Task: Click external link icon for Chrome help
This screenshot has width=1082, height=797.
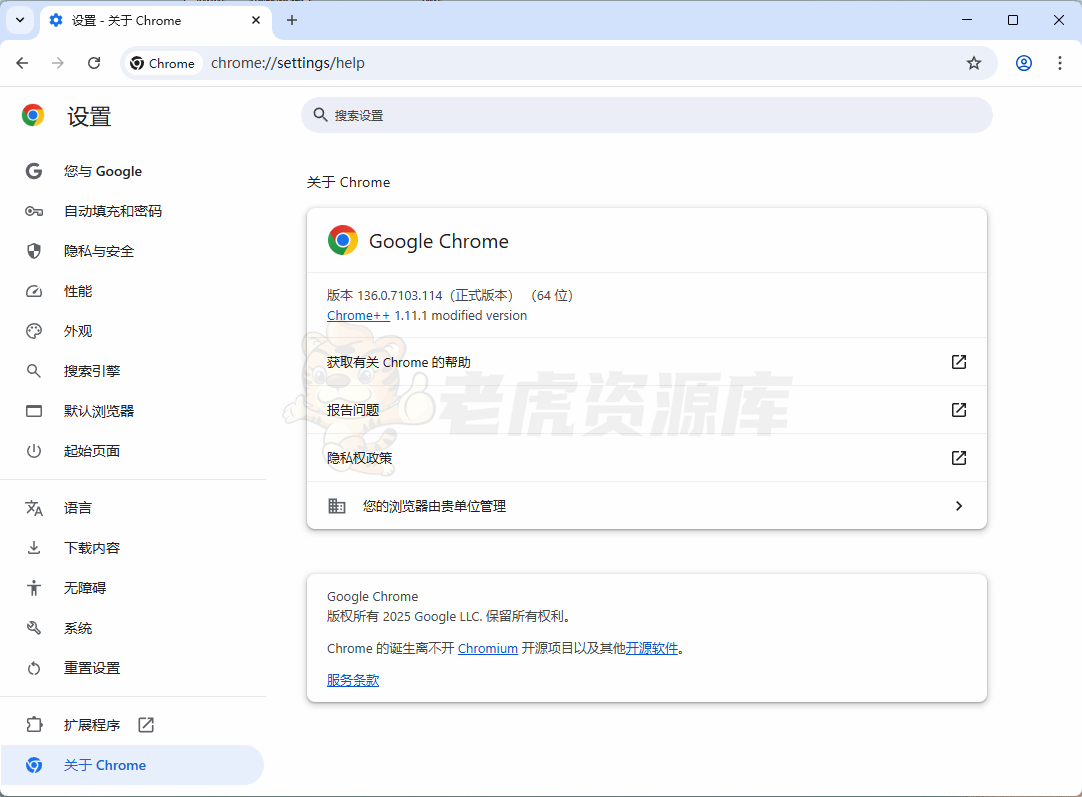Action: pyautogui.click(x=958, y=362)
